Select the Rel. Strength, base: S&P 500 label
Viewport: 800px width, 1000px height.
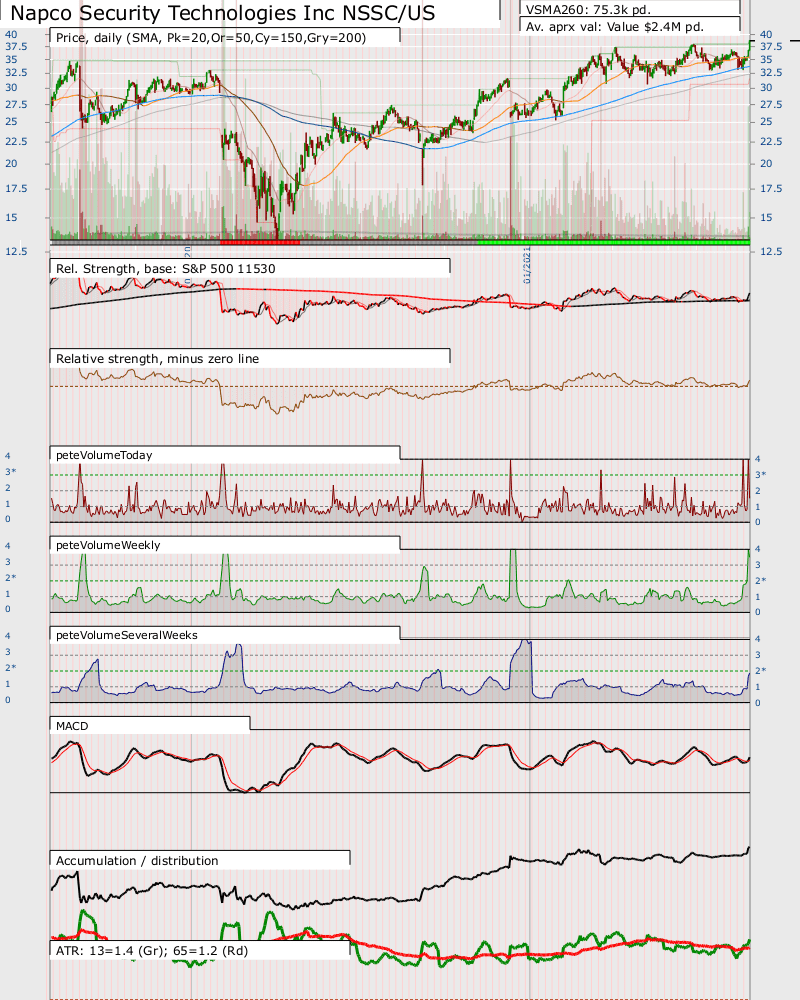(166, 268)
